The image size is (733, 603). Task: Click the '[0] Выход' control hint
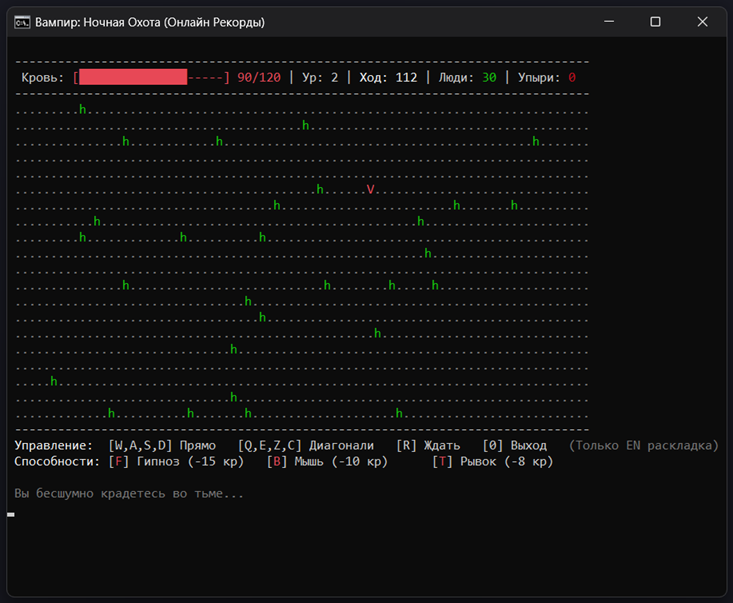(515, 445)
